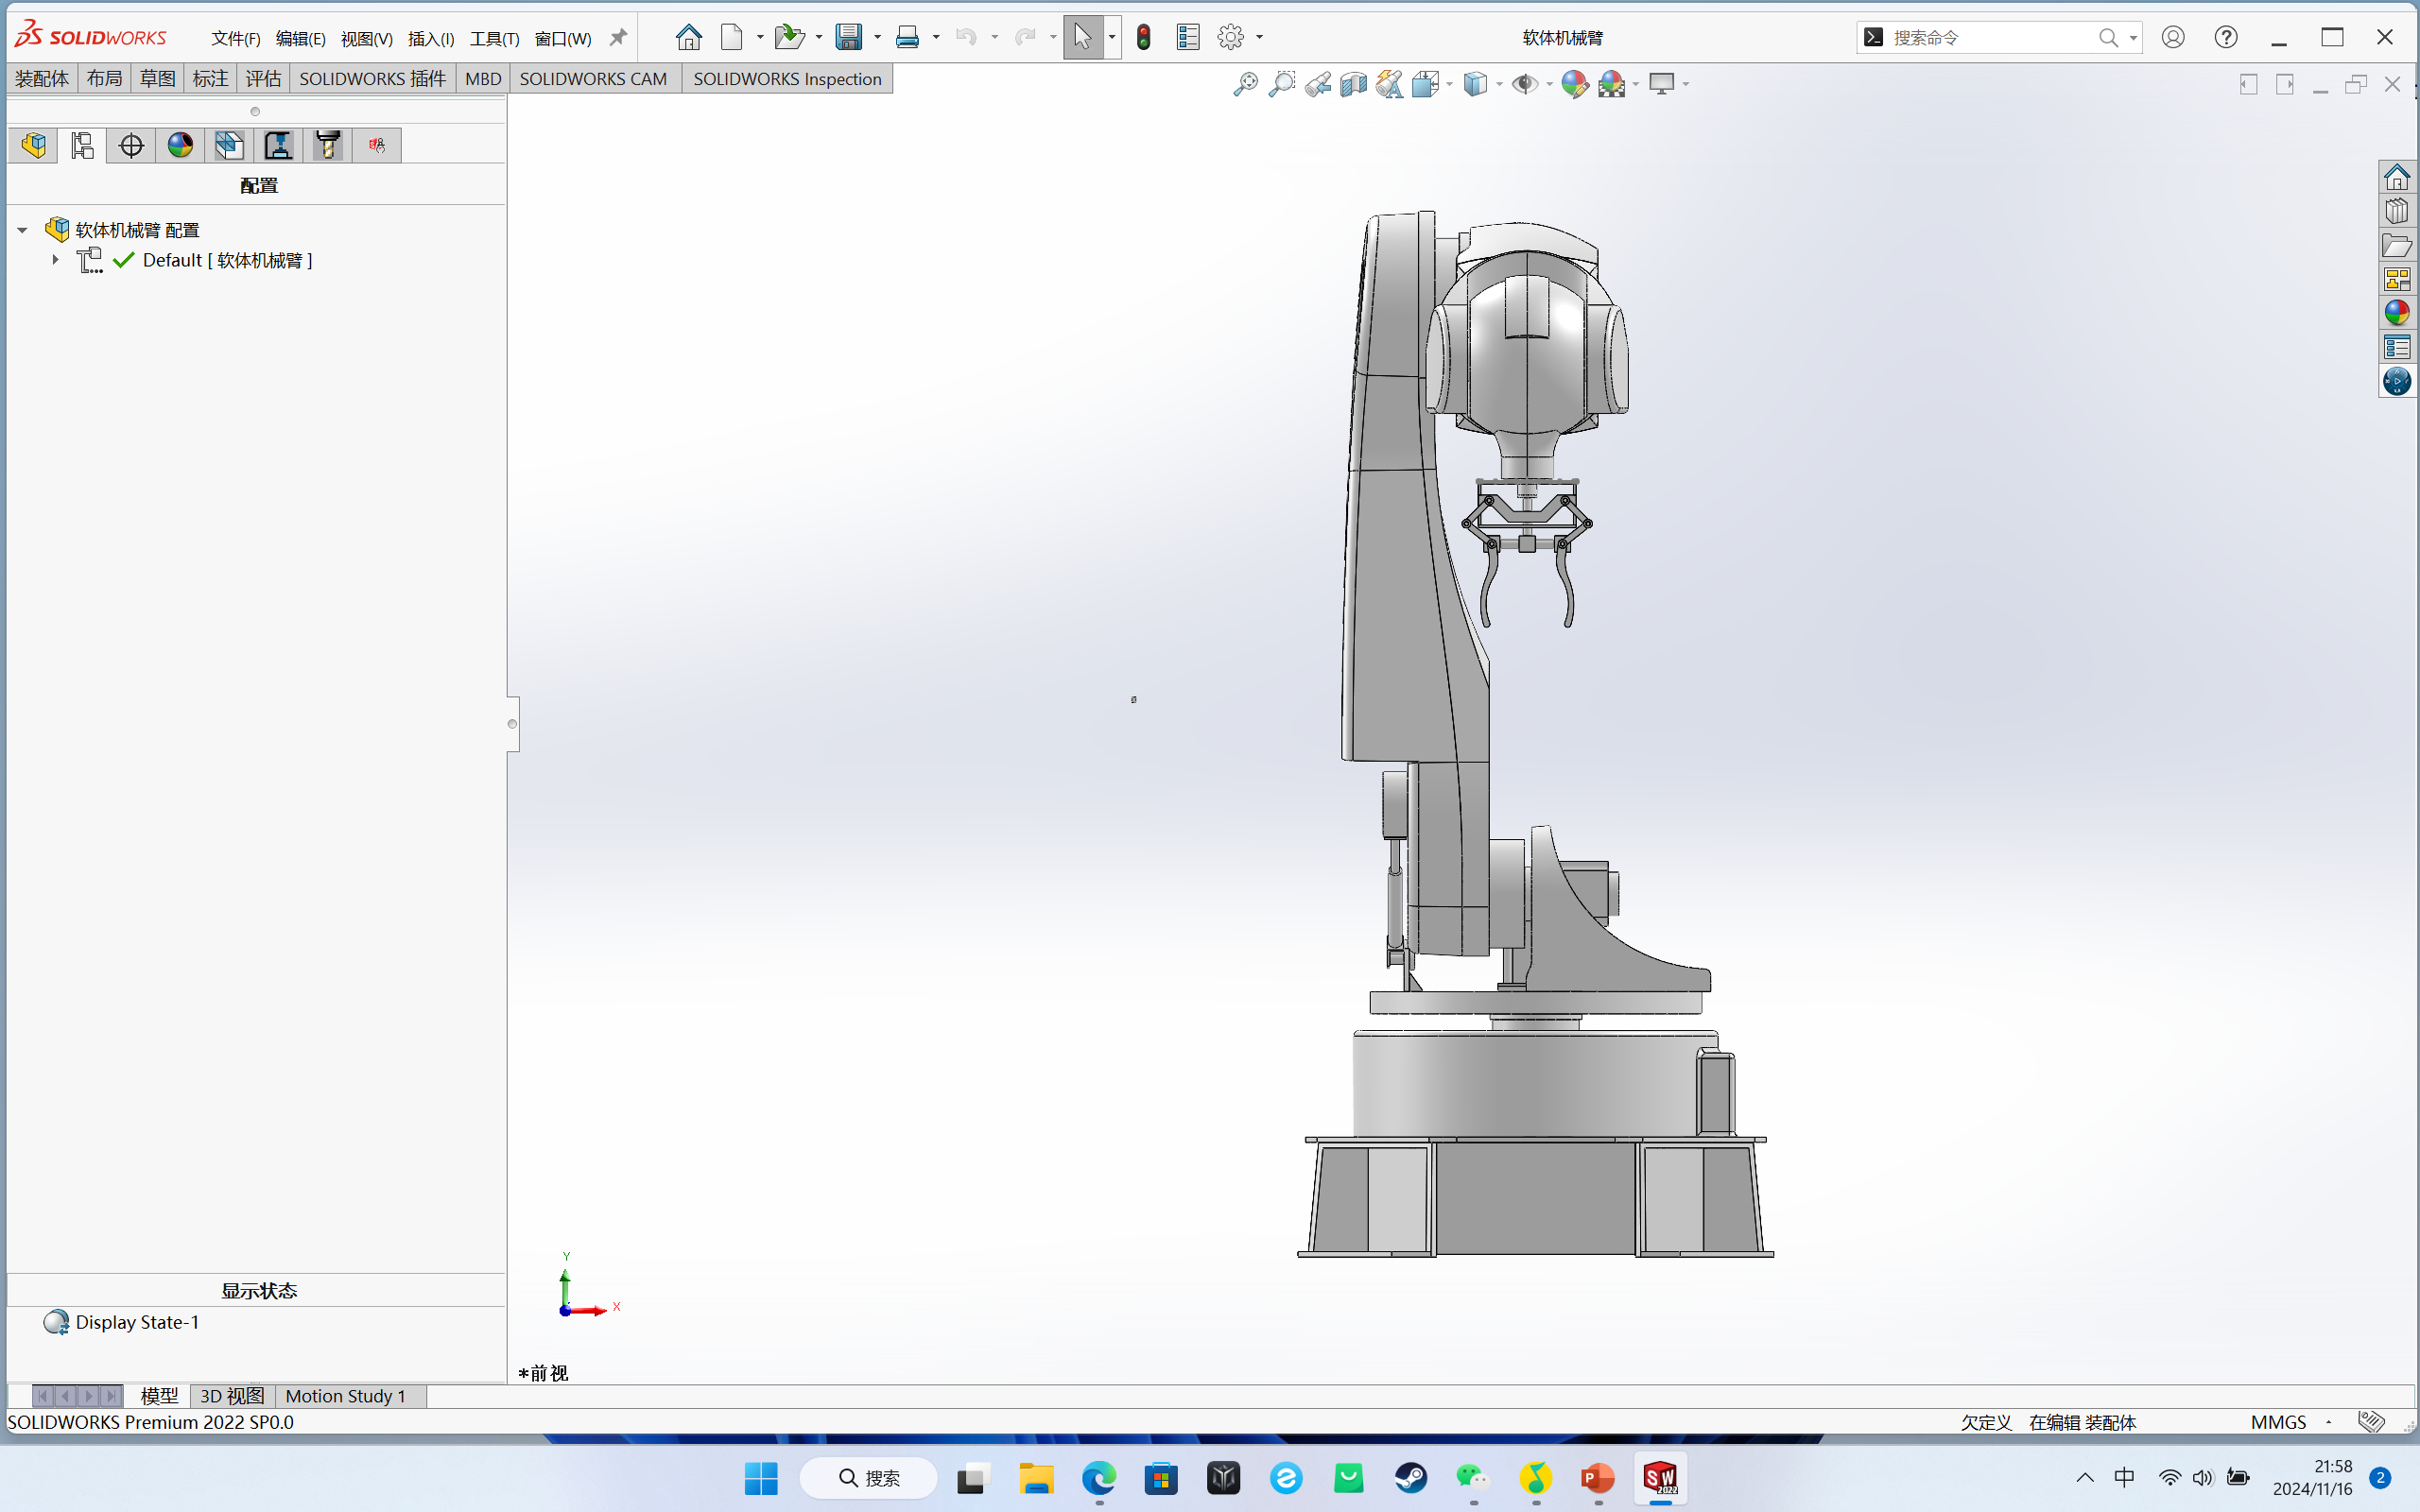Switch to Motion Study 1 tab

tap(345, 1396)
